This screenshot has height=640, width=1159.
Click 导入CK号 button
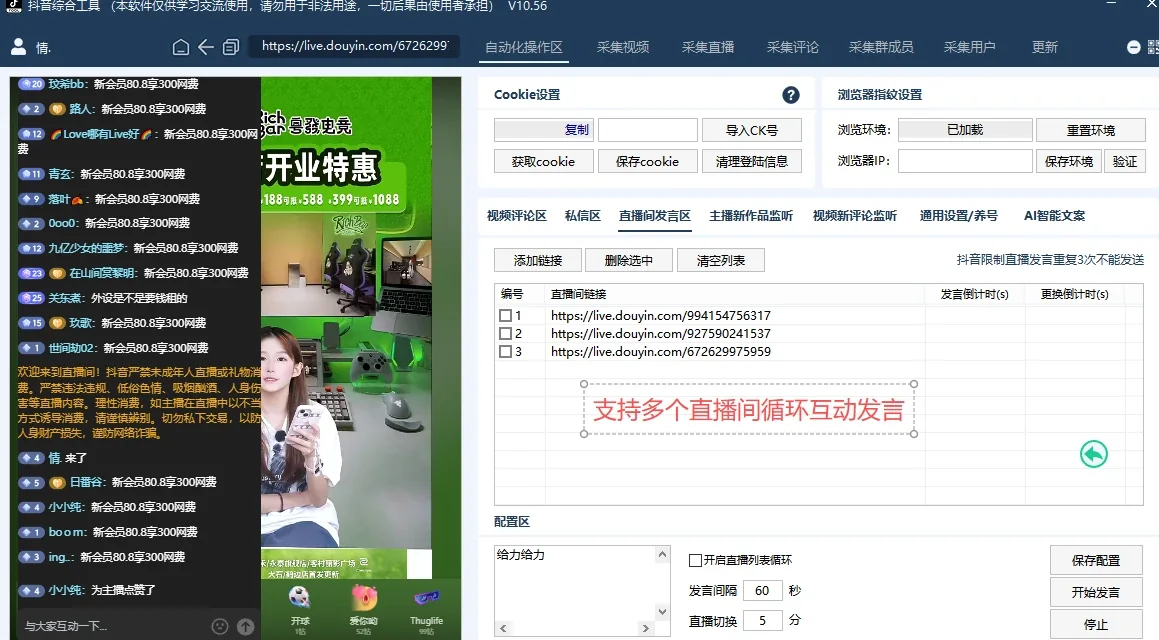click(x=752, y=130)
